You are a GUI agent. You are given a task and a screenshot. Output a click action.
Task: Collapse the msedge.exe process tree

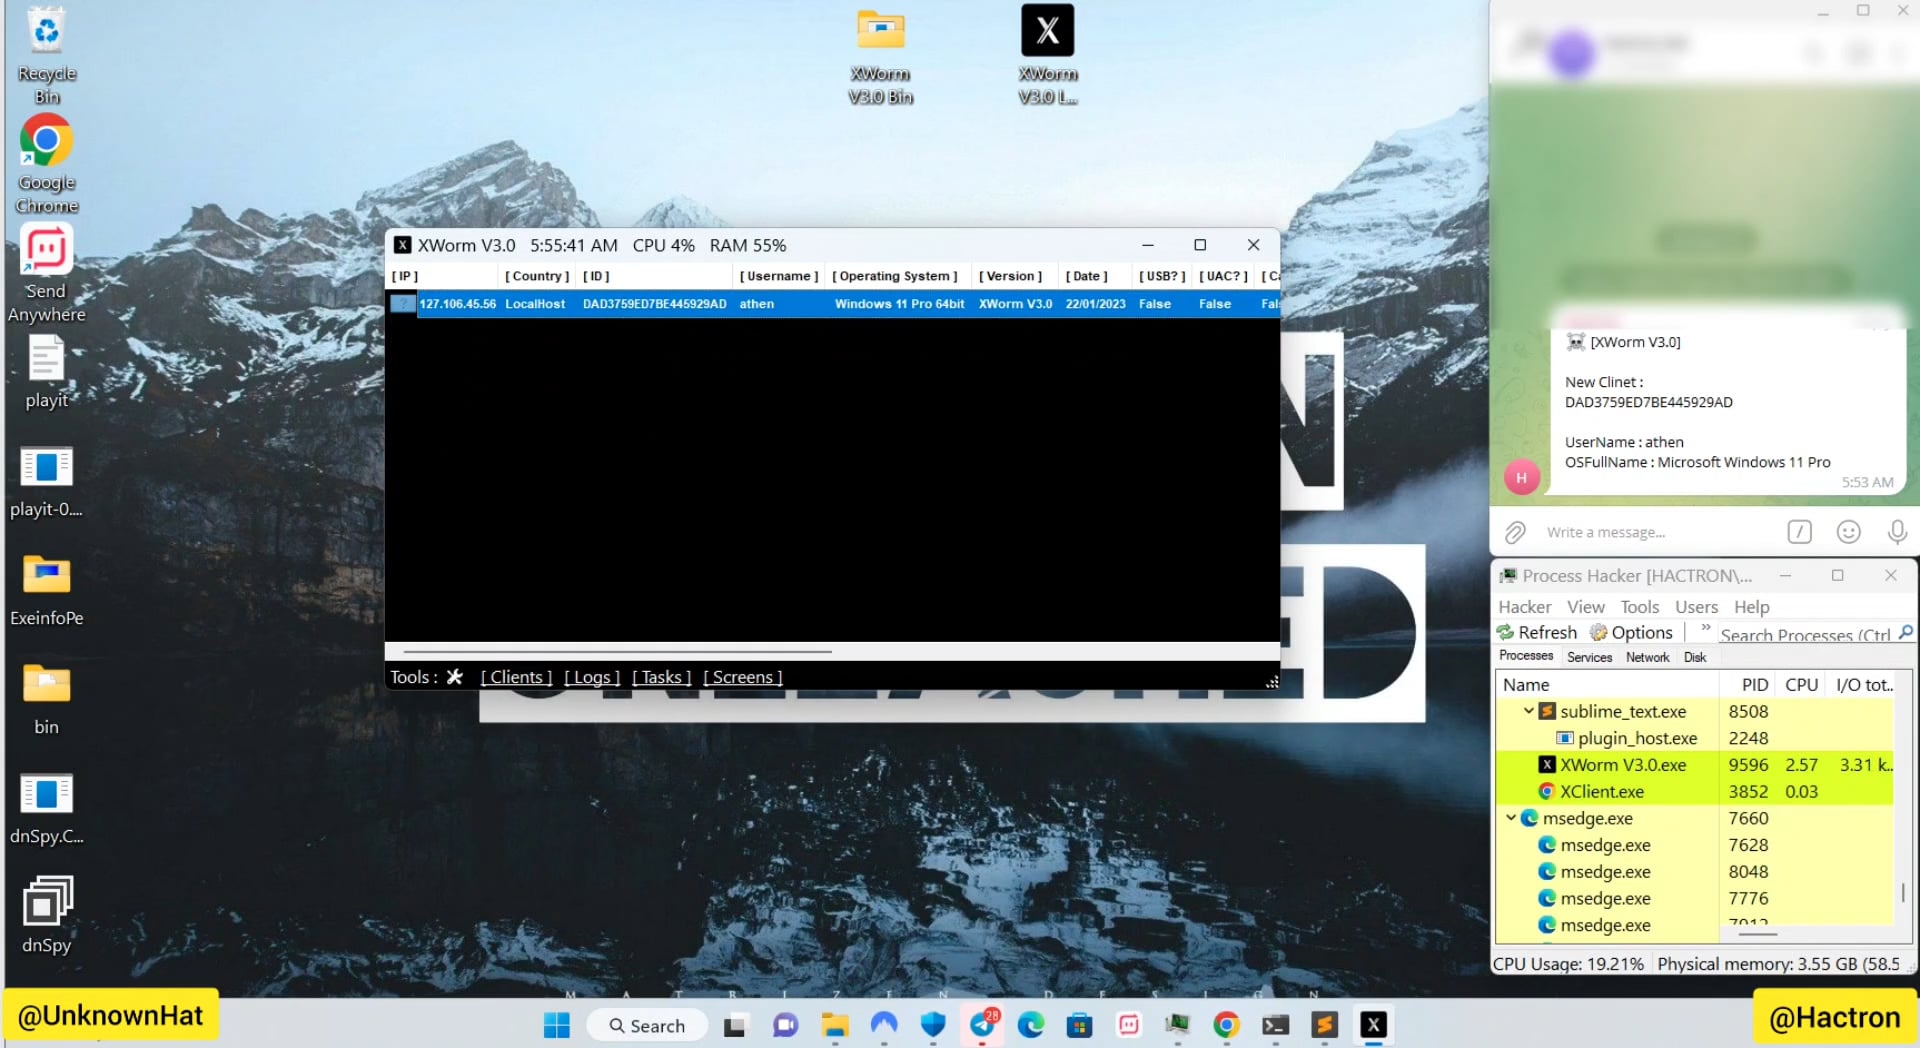click(1511, 818)
